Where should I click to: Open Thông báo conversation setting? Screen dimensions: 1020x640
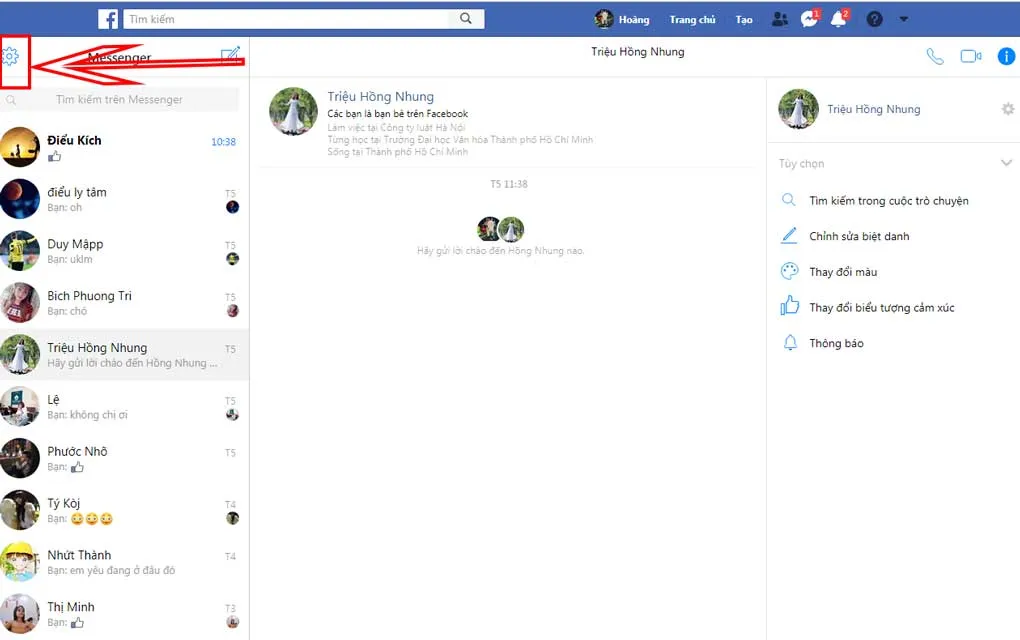click(x=836, y=343)
